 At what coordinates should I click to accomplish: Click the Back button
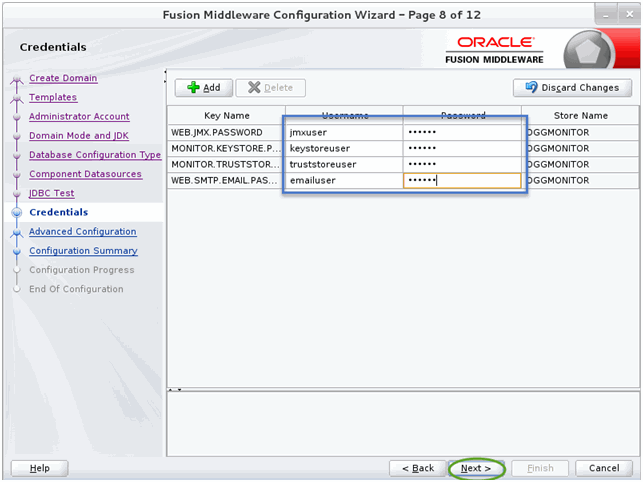(x=417, y=468)
